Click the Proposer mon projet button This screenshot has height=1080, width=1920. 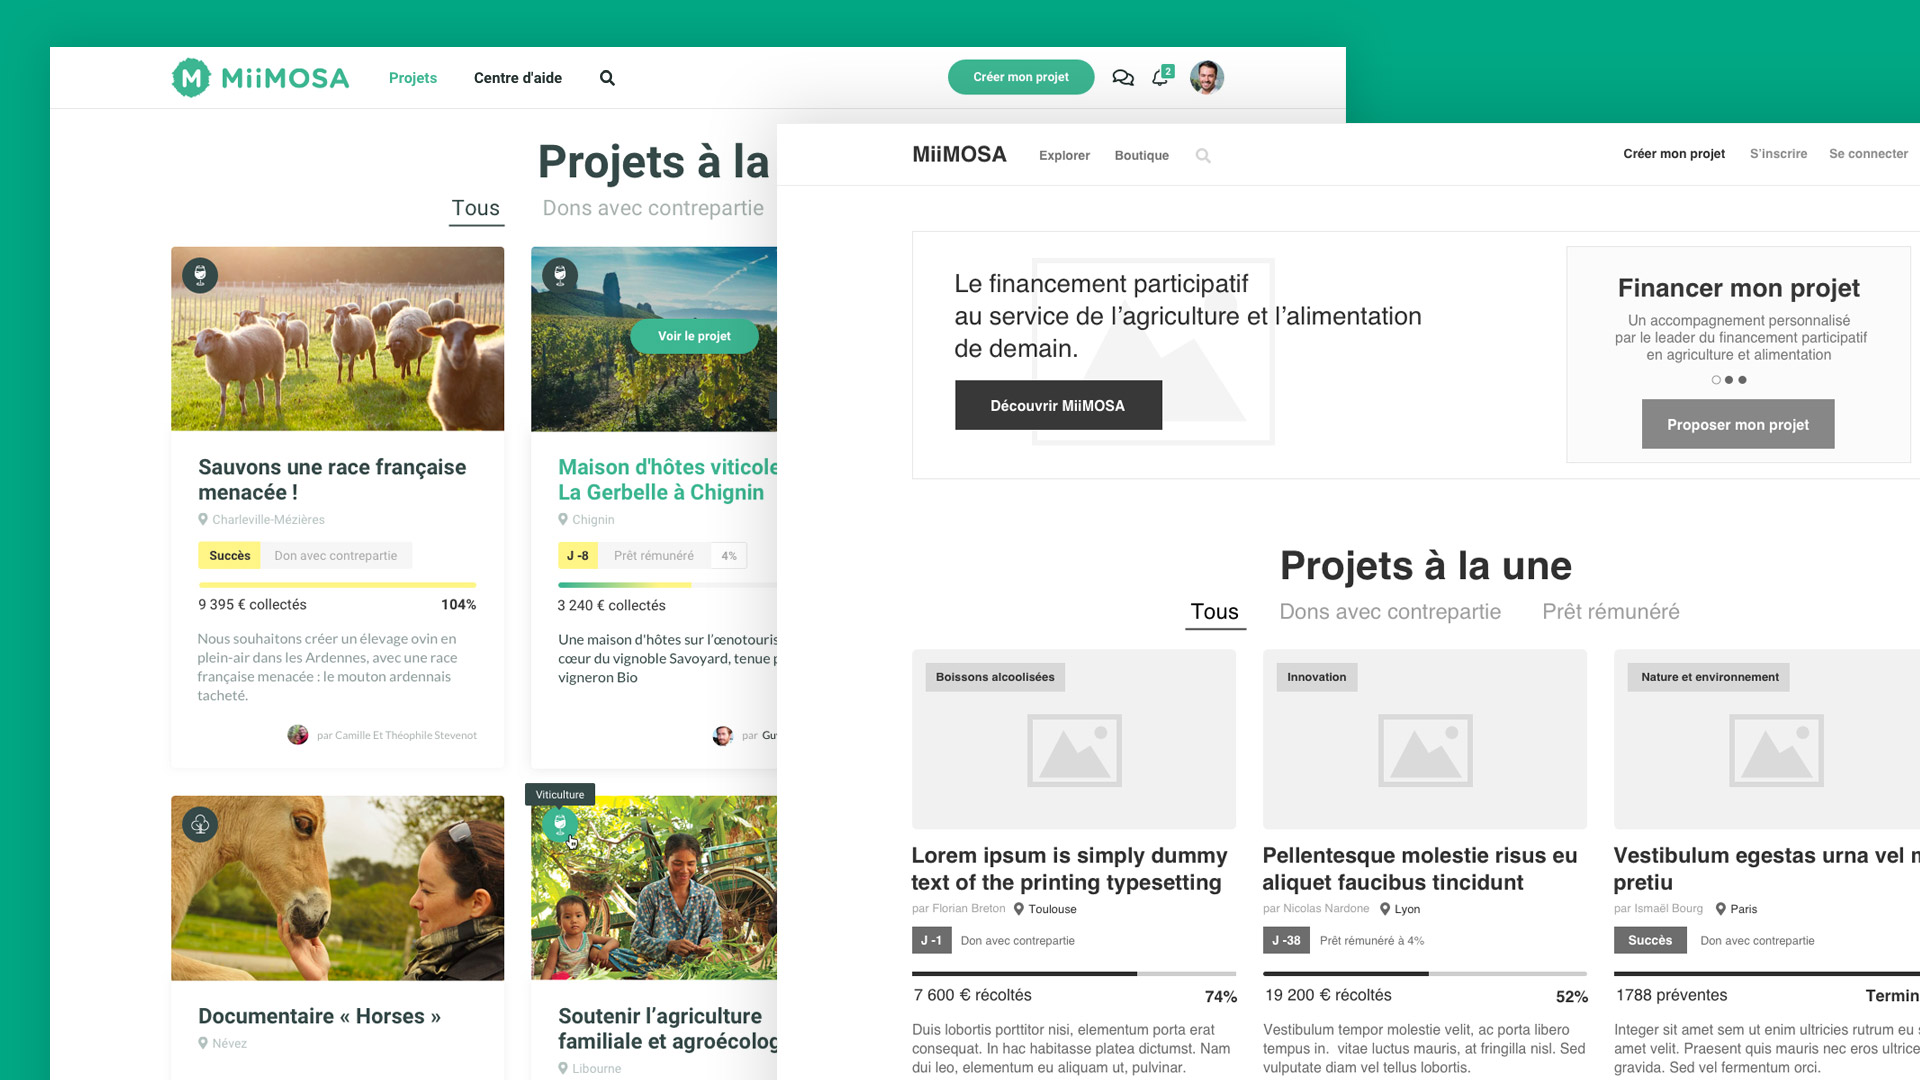[x=1738, y=424]
